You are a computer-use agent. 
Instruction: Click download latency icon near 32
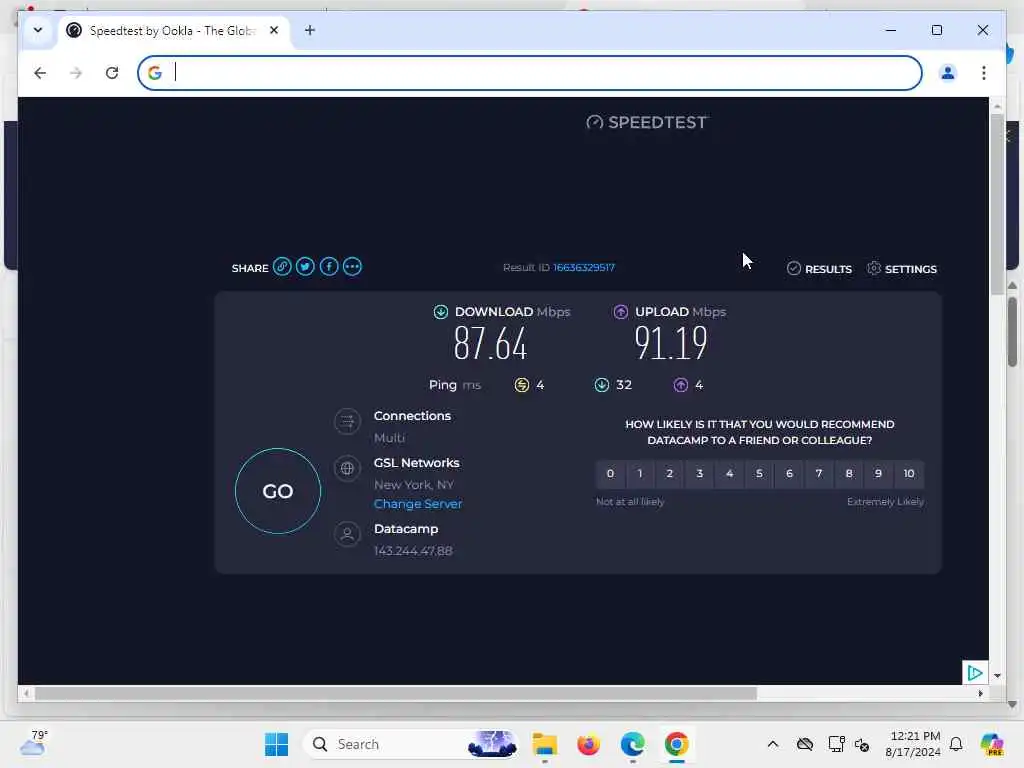tap(601, 385)
